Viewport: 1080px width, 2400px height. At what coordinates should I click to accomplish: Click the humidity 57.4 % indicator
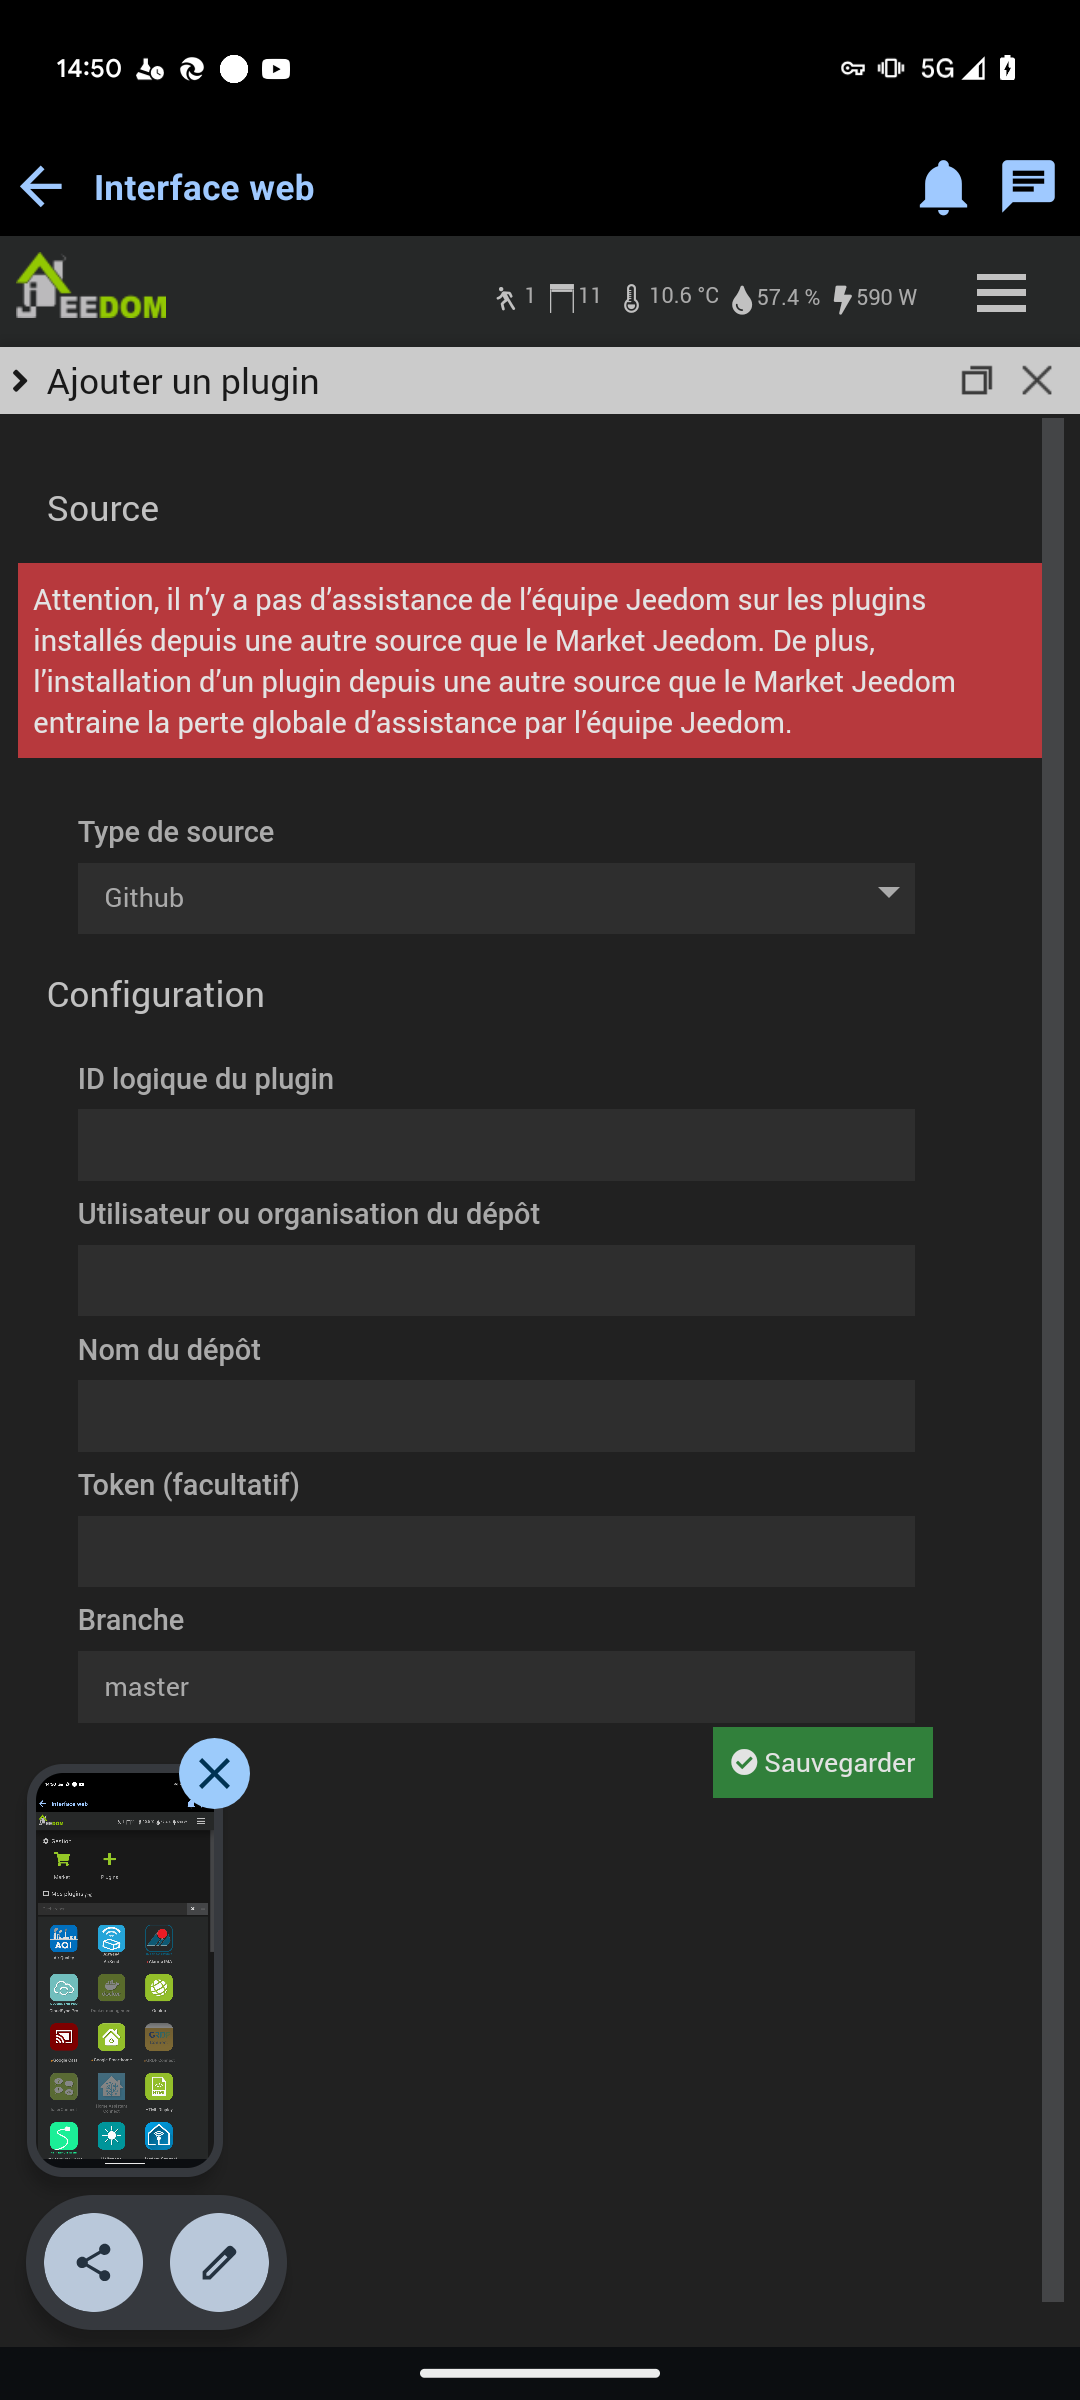pyautogui.click(x=776, y=298)
